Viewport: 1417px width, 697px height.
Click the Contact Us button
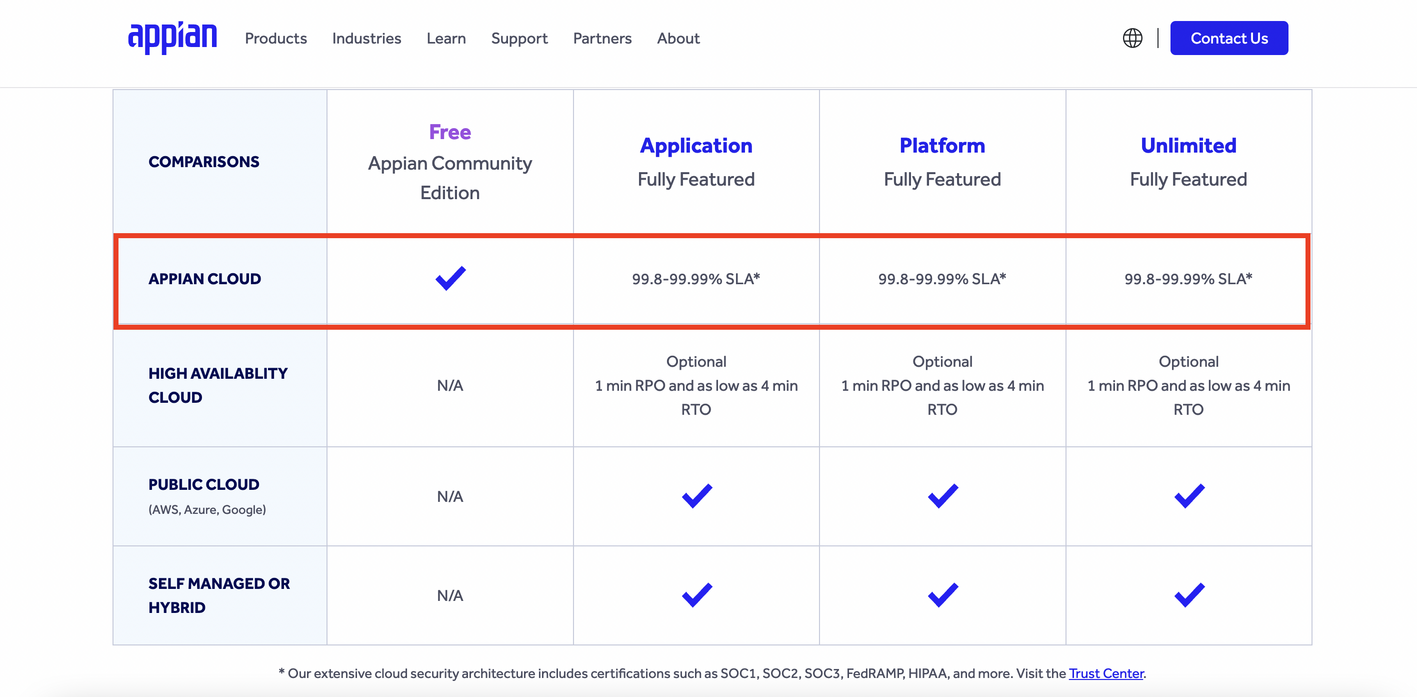(1228, 38)
